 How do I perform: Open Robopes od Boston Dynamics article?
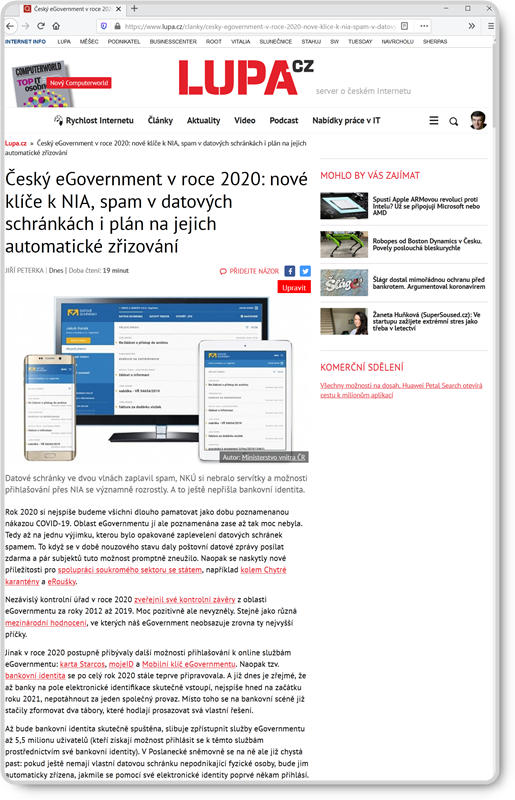tap(427, 244)
